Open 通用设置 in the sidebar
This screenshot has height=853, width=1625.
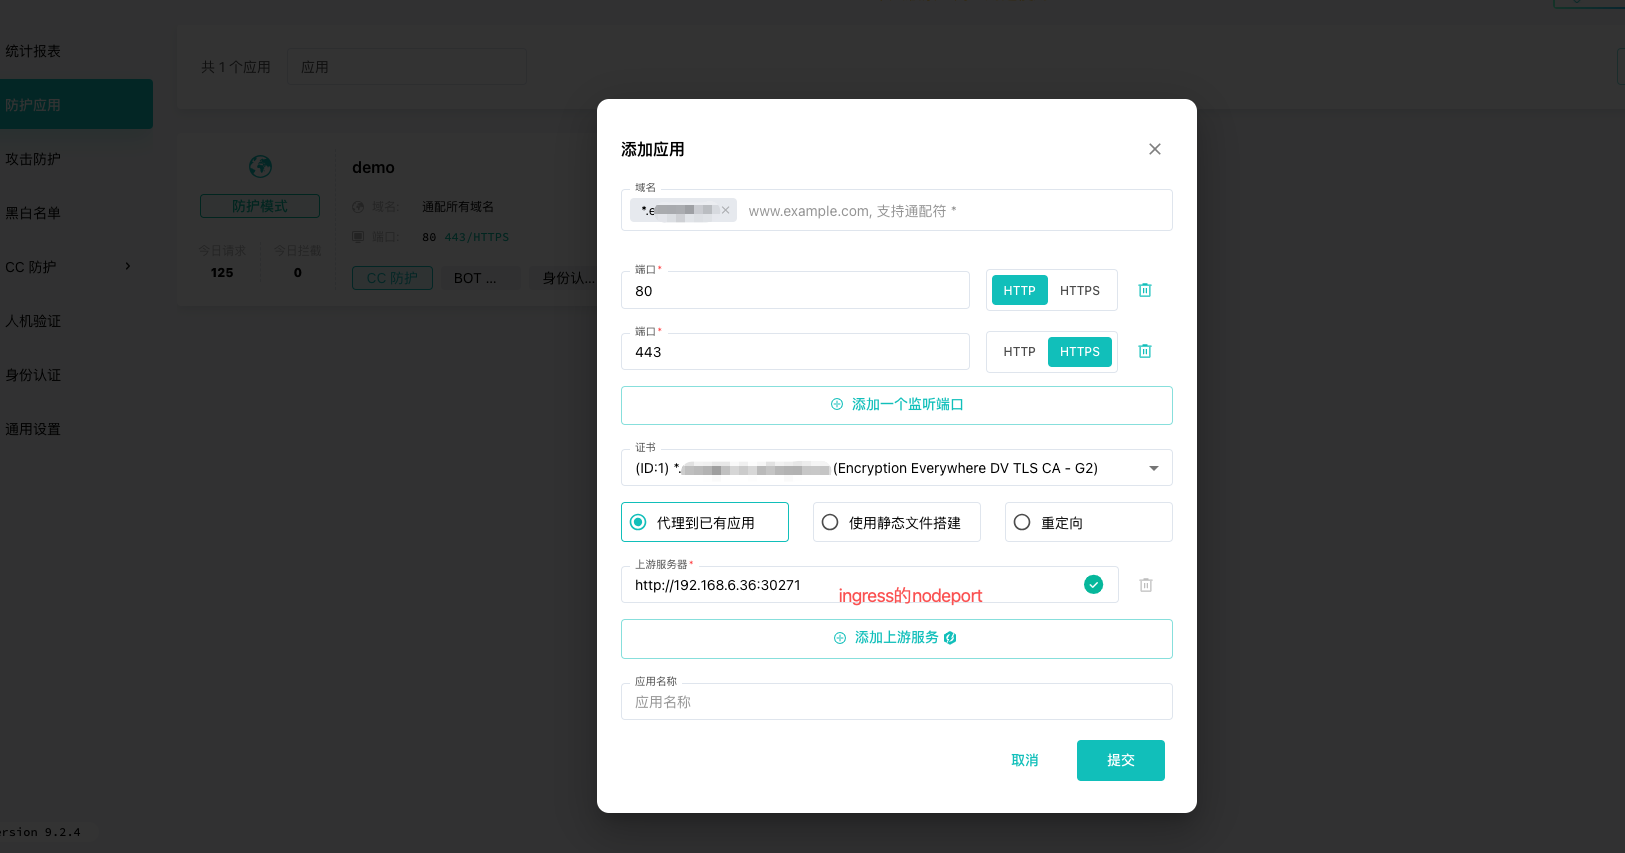[33, 429]
